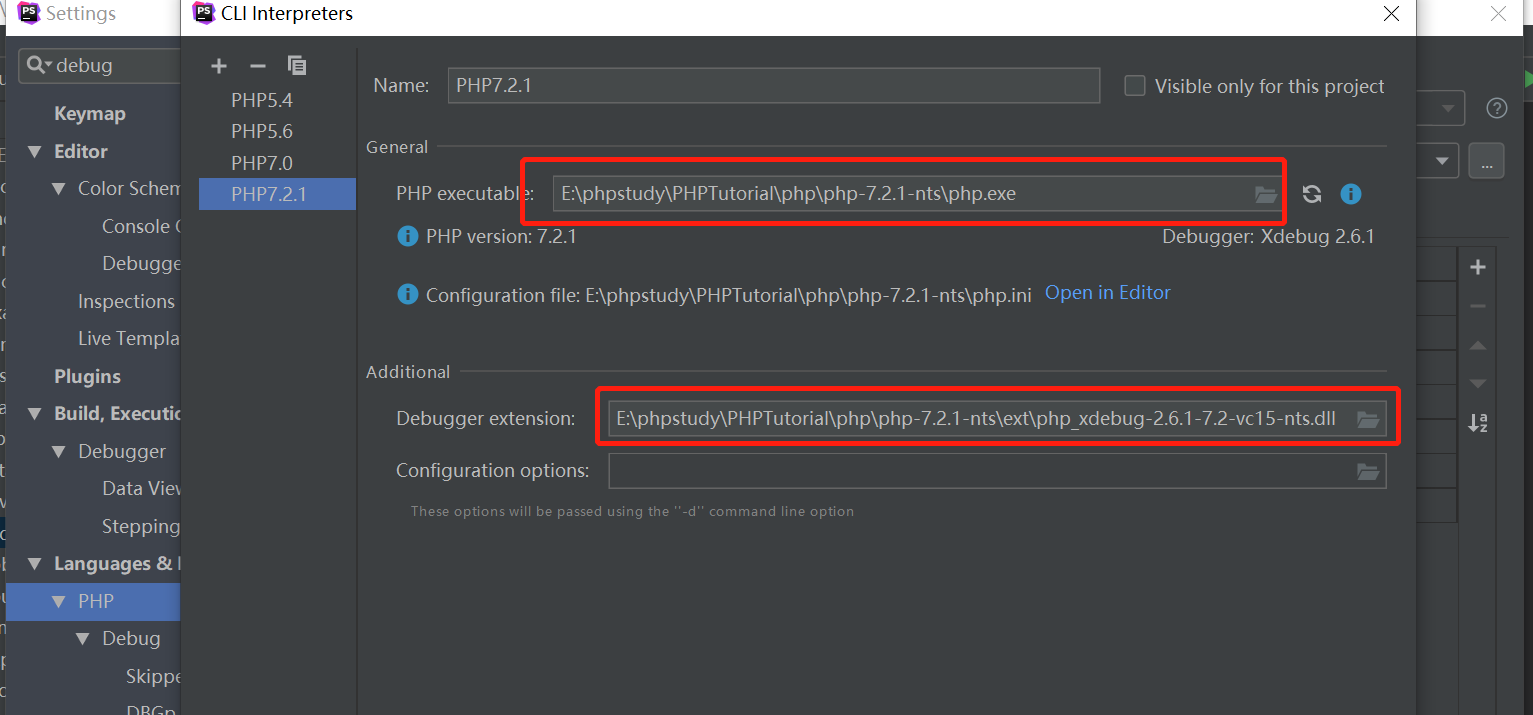The image size is (1533, 715).
Task: Select PHP5.6 interpreter in list
Action: tap(277, 131)
